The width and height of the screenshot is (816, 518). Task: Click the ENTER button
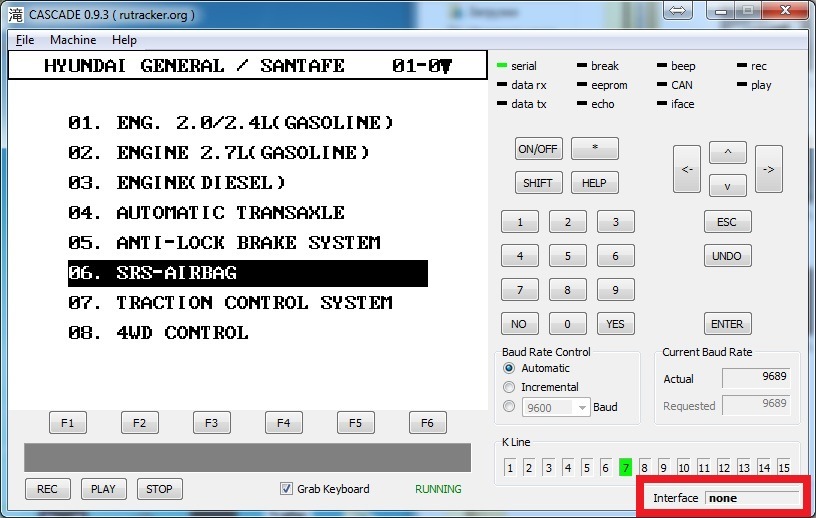[x=727, y=324]
